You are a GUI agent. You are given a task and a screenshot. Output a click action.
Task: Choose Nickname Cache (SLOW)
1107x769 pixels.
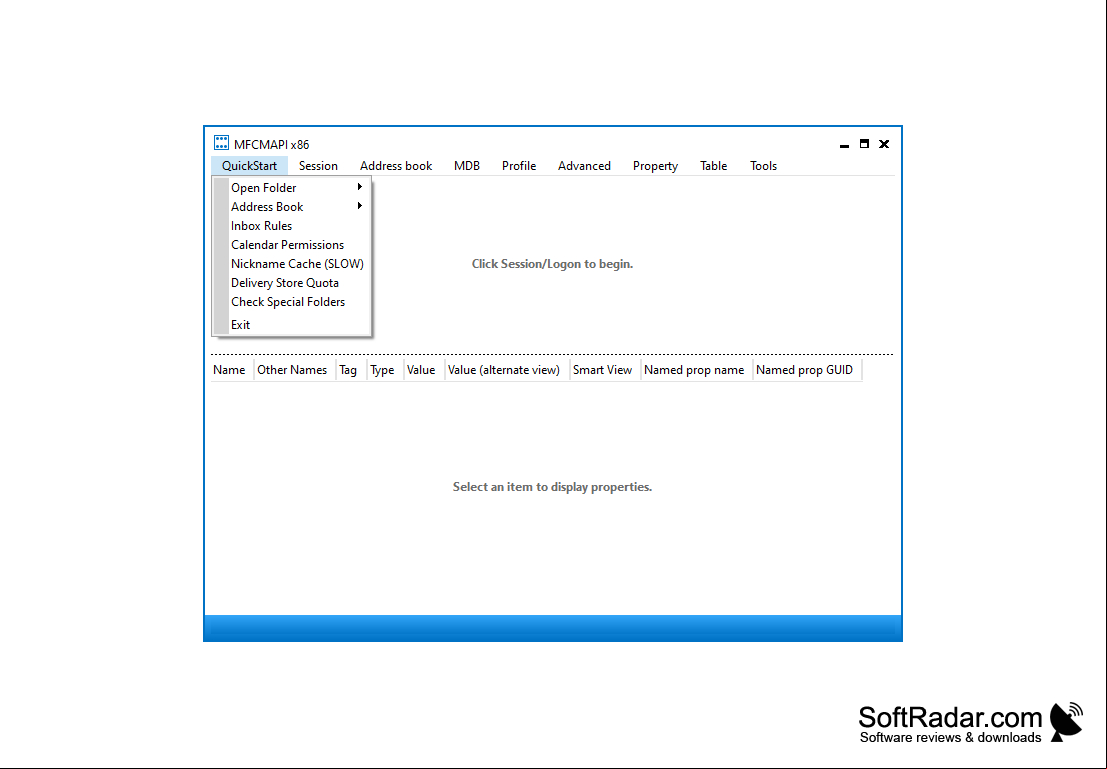click(x=292, y=264)
